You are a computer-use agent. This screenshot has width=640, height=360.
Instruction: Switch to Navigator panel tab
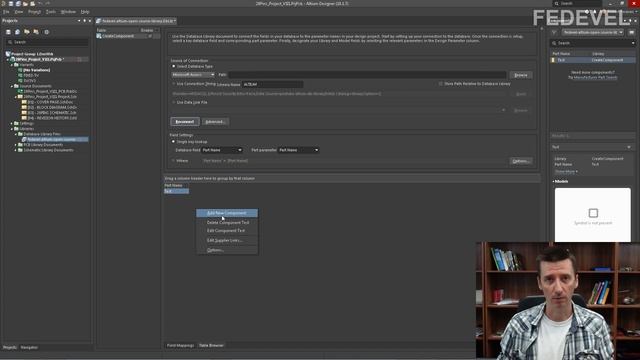pyautogui.click(x=29, y=347)
